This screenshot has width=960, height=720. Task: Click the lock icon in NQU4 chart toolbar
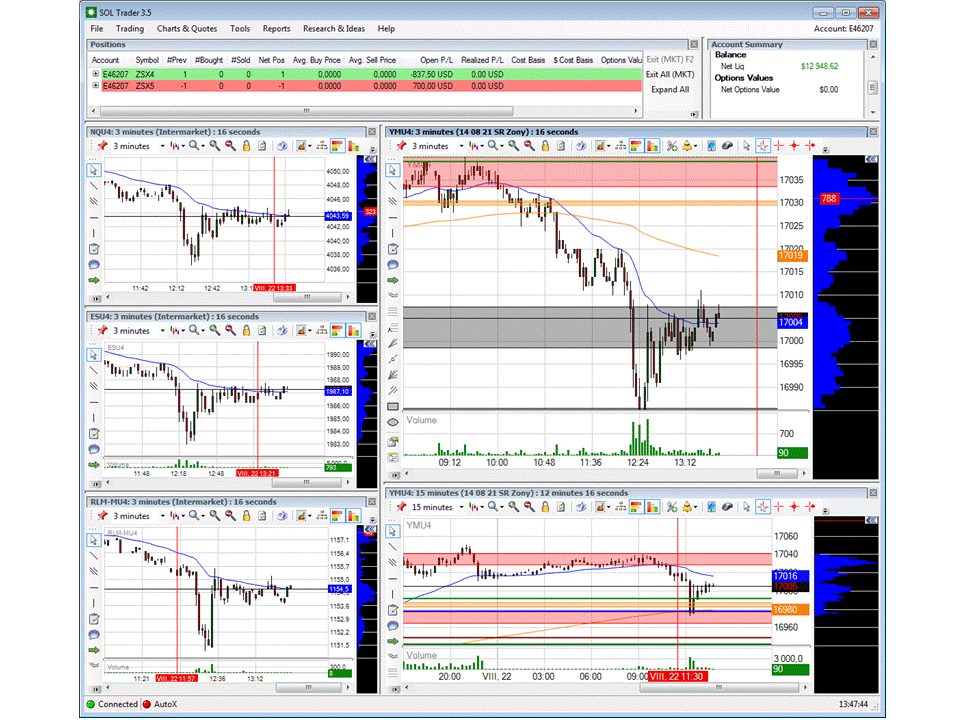246,146
